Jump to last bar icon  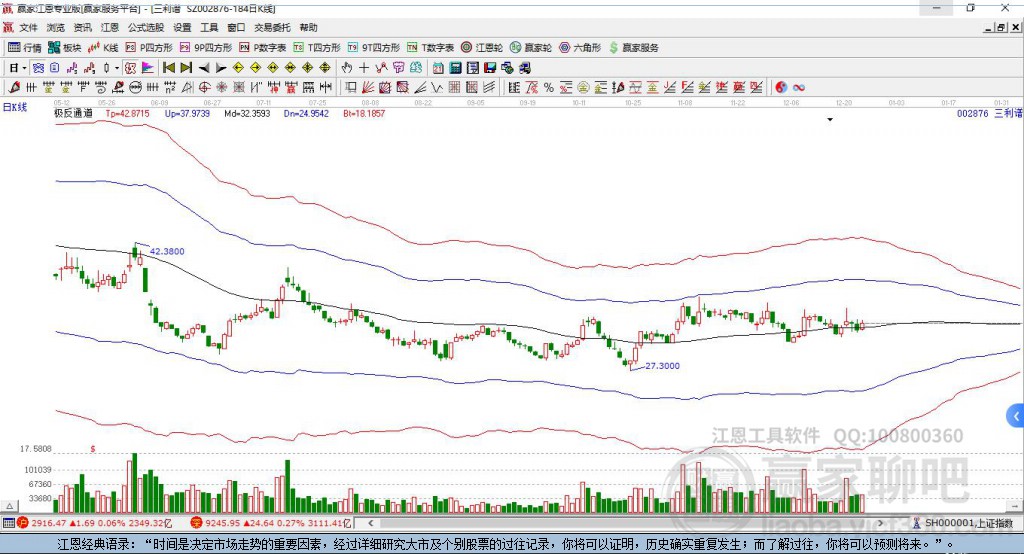tap(186, 68)
